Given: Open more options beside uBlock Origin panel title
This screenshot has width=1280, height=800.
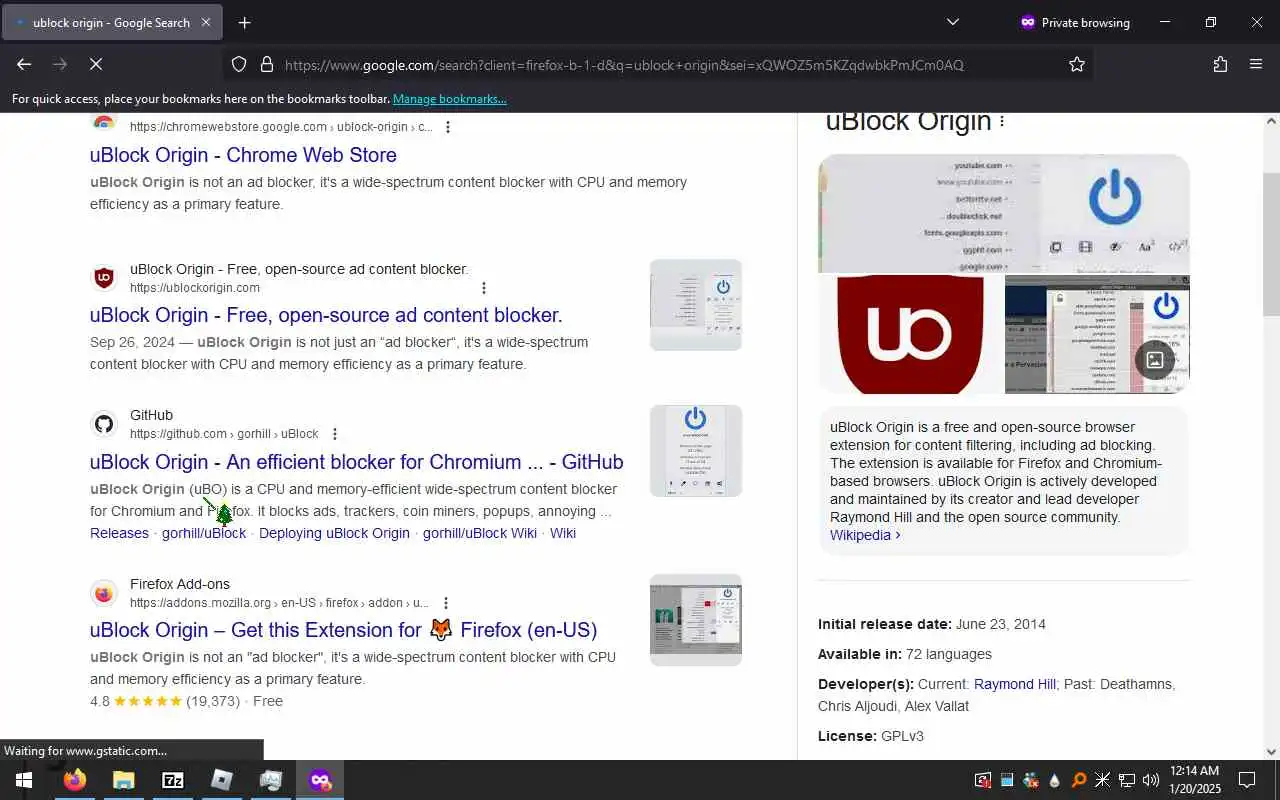Looking at the screenshot, I should click(x=1002, y=122).
